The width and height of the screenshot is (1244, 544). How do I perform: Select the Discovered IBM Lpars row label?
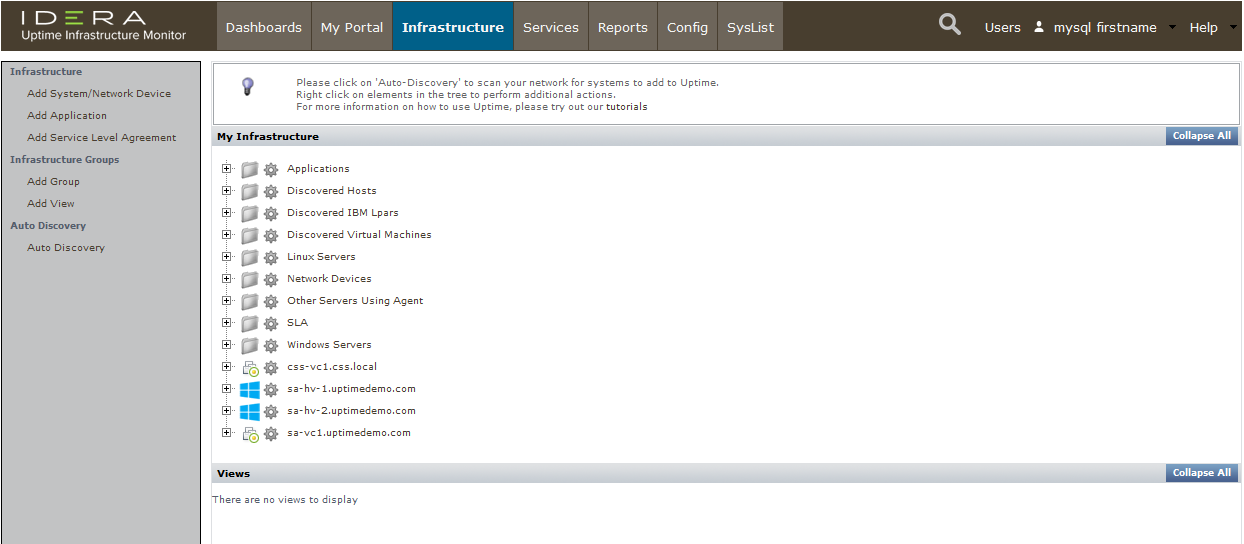pyautogui.click(x=343, y=213)
